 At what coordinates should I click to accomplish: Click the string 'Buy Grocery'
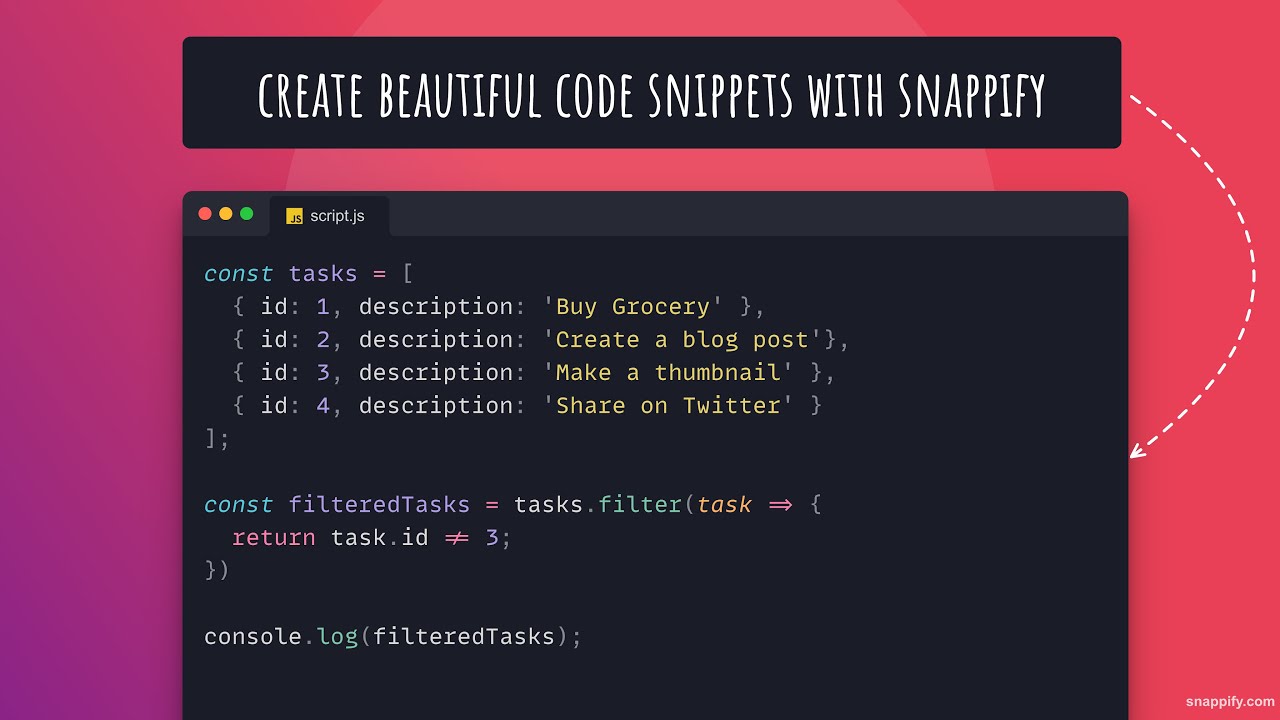[633, 307]
